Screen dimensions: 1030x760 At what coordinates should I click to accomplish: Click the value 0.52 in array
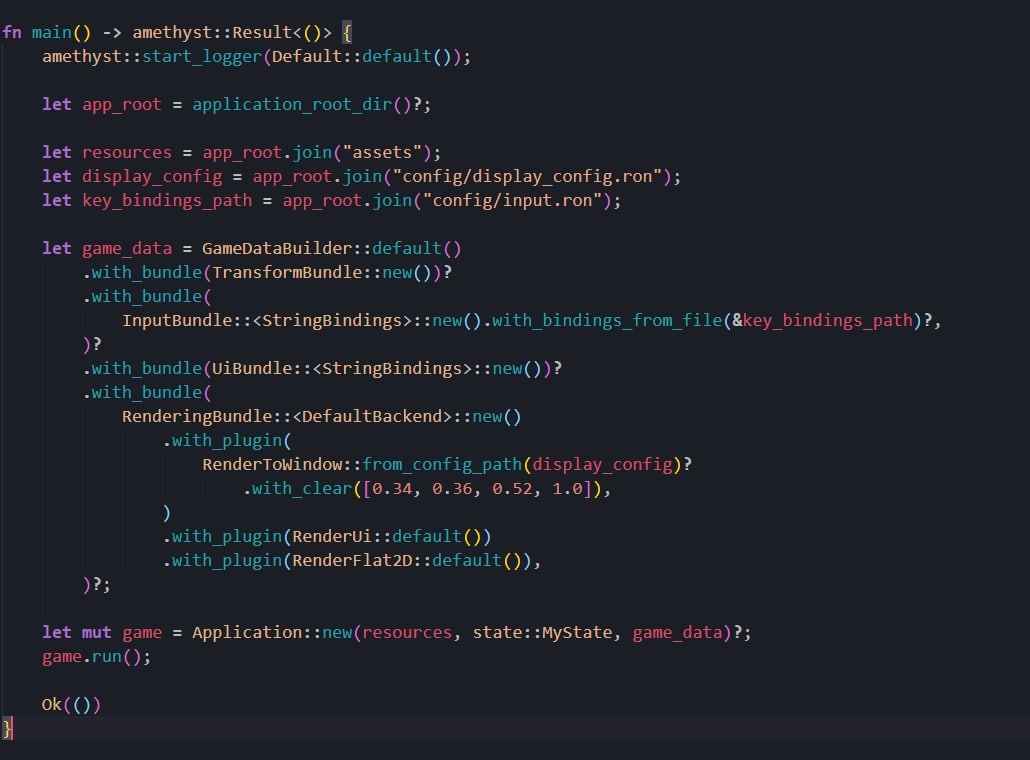coord(512,489)
